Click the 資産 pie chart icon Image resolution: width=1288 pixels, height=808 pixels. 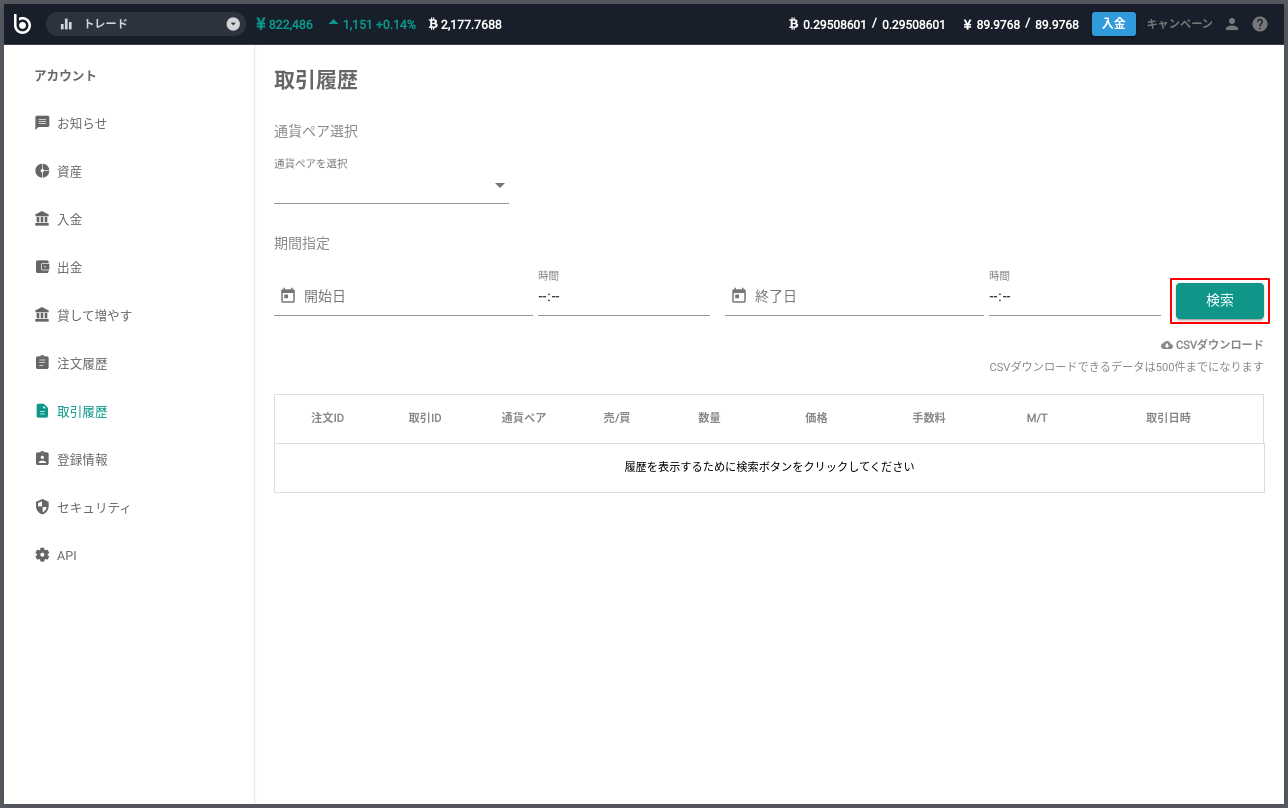coord(42,171)
